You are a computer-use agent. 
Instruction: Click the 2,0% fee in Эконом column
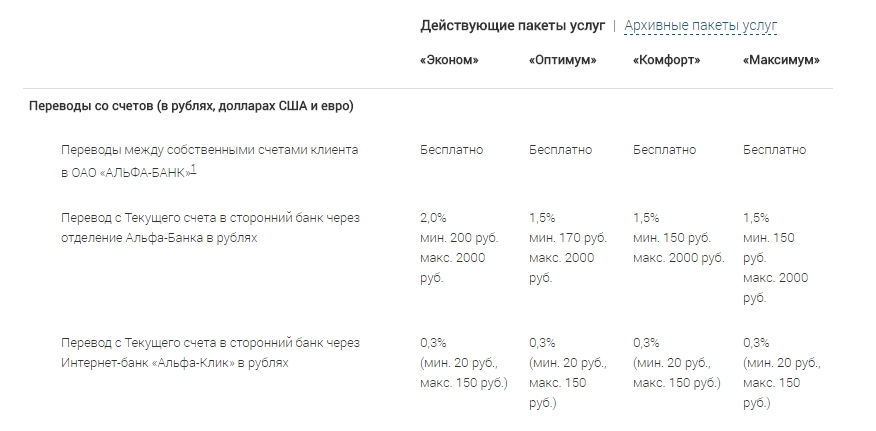pyautogui.click(x=434, y=217)
